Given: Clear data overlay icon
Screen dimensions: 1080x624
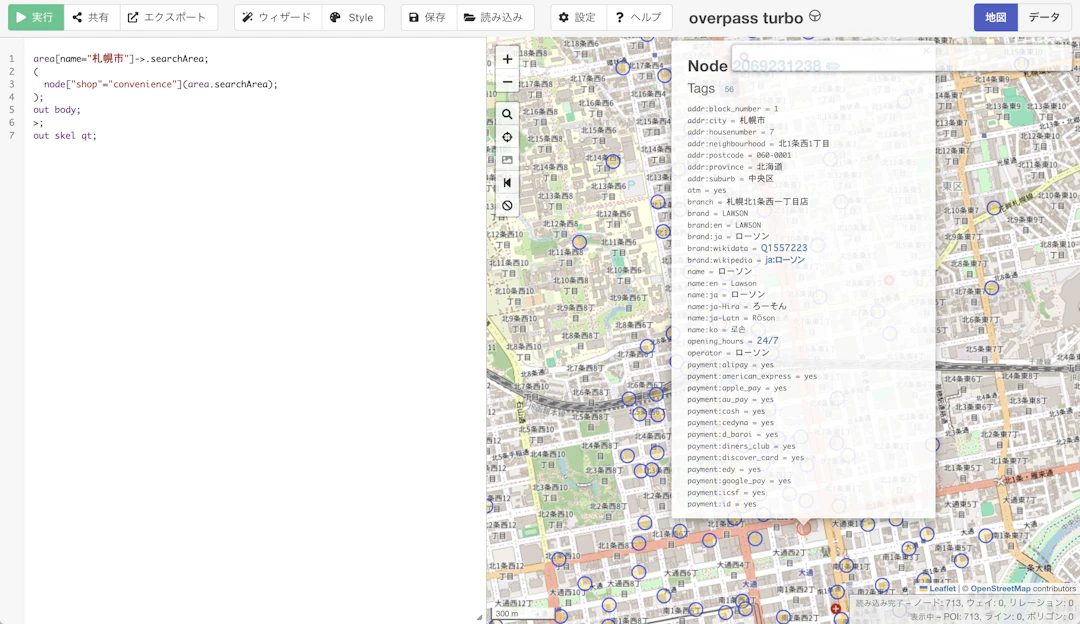Looking at the screenshot, I should 508,205.
